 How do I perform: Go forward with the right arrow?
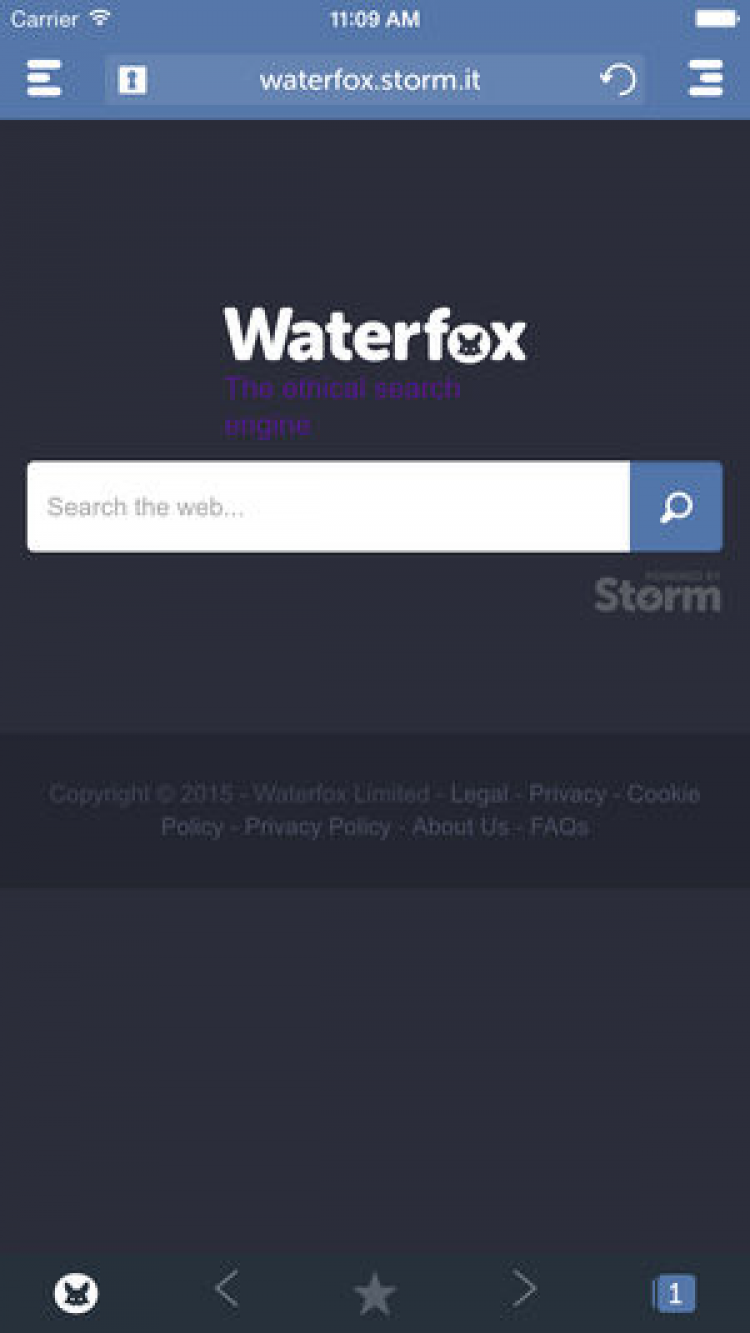pyautogui.click(x=524, y=1290)
